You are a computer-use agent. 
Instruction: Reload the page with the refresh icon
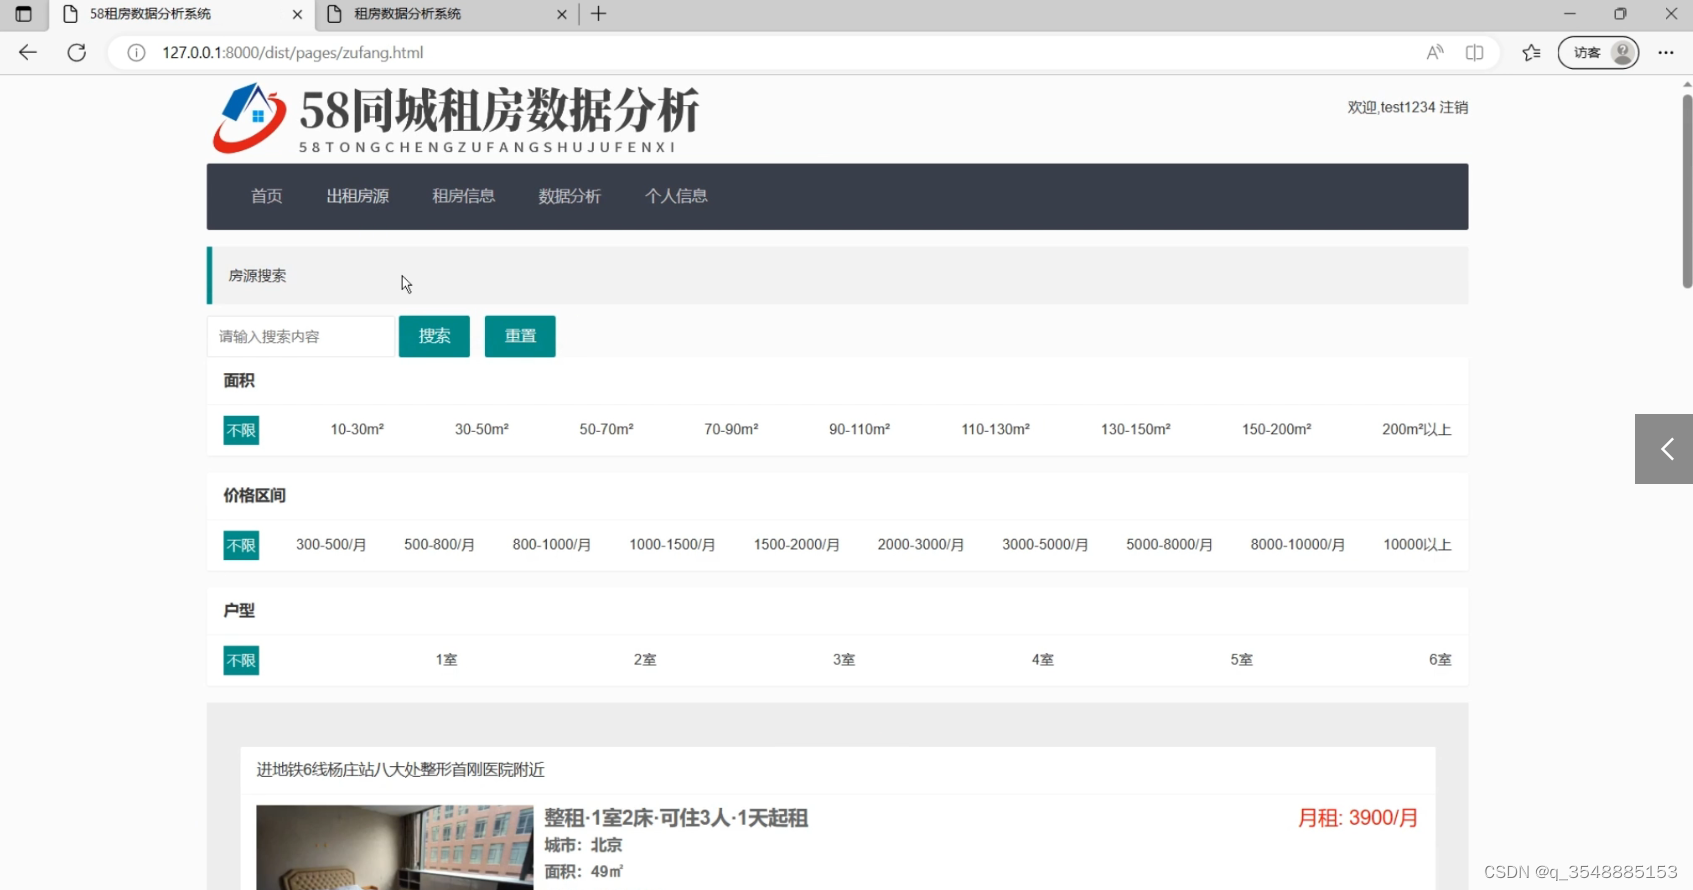[x=77, y=52]
